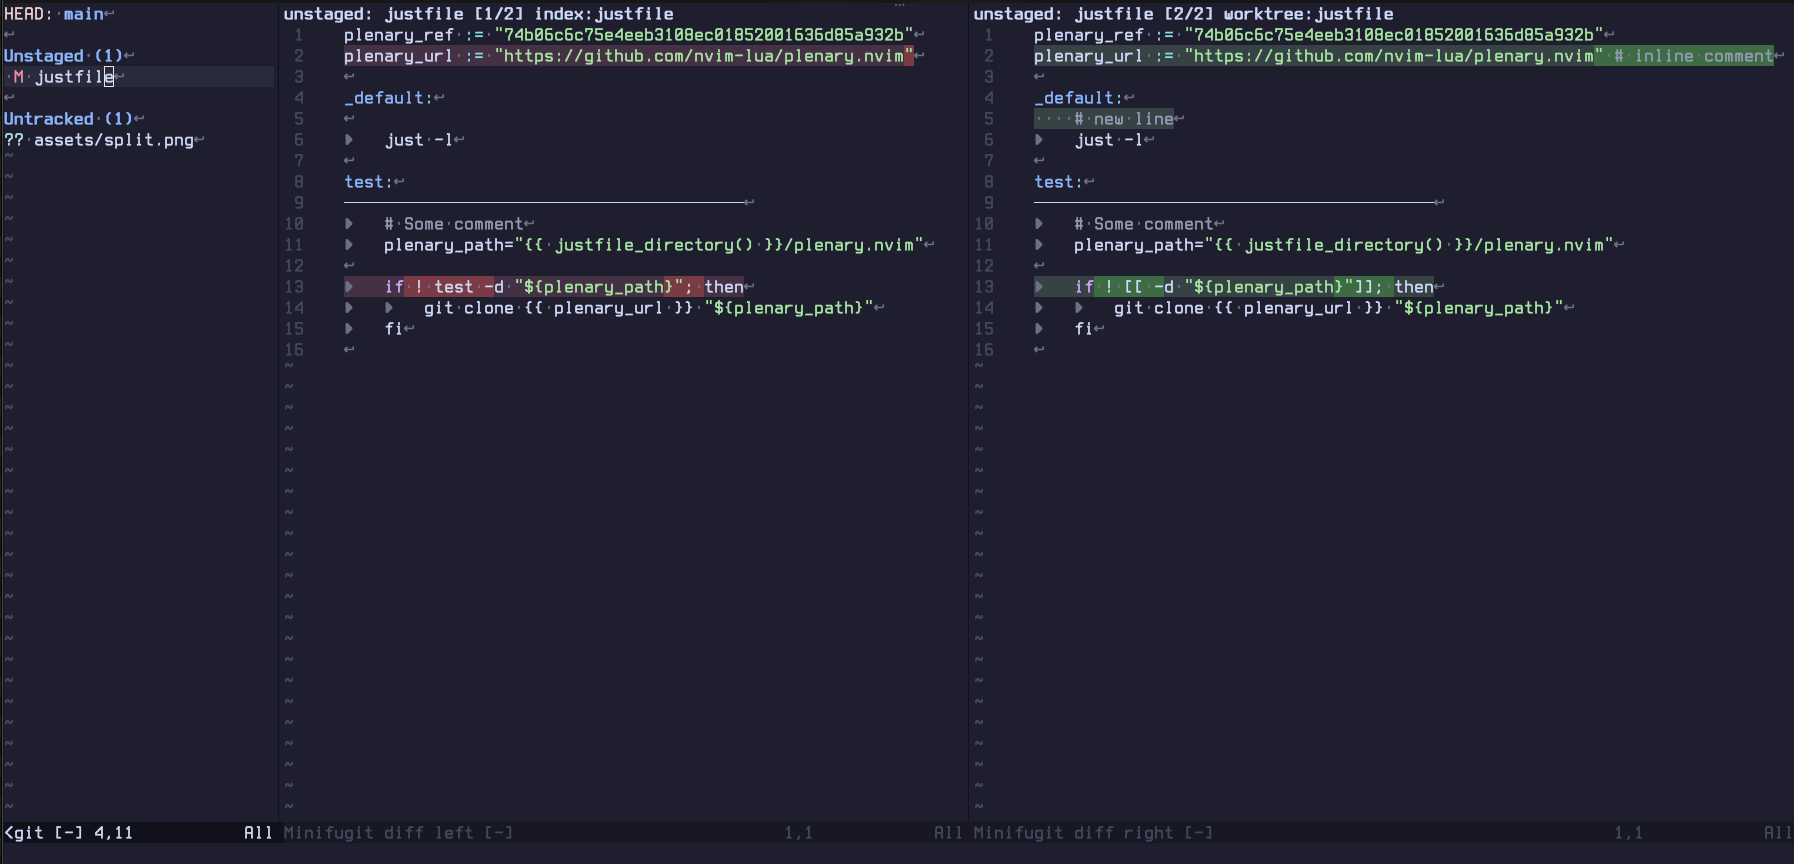
Task: Click 'just -l' line in left pane
Action: [x=419, y=140]
